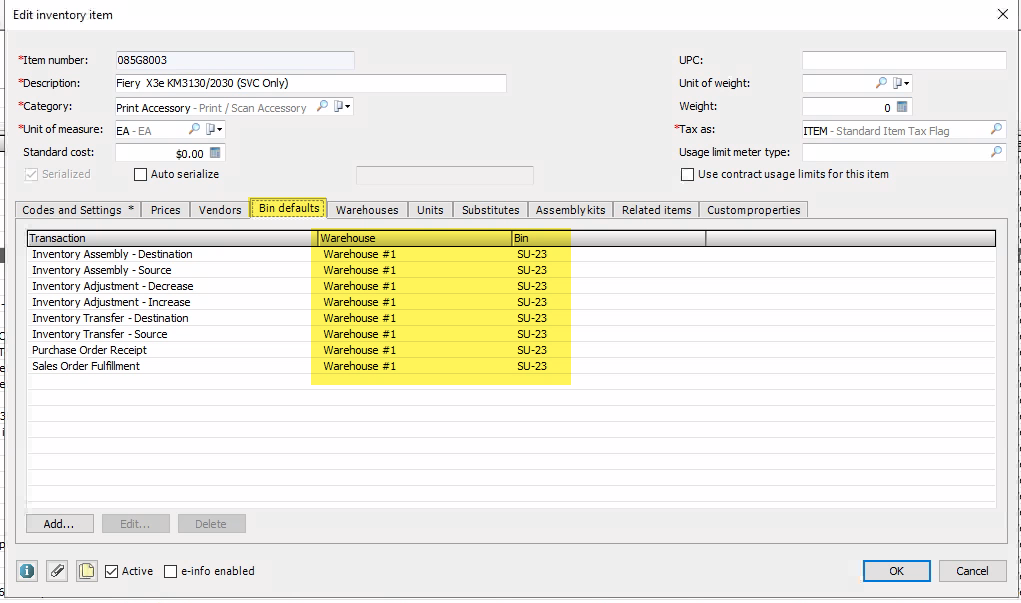Open the Category quick-menu dropdown icon

(343, 106)
